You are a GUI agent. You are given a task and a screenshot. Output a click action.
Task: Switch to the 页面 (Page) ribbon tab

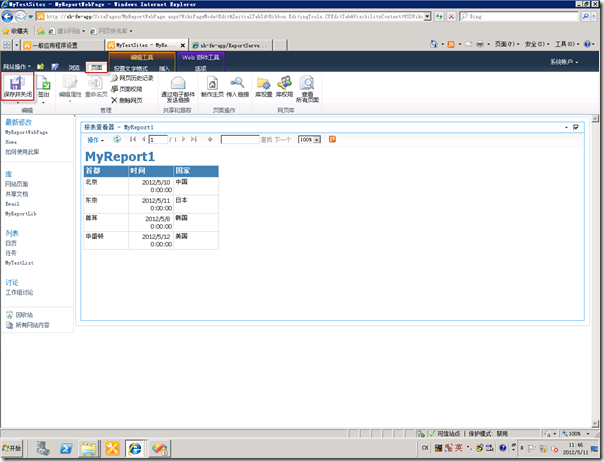click(95, 66)
